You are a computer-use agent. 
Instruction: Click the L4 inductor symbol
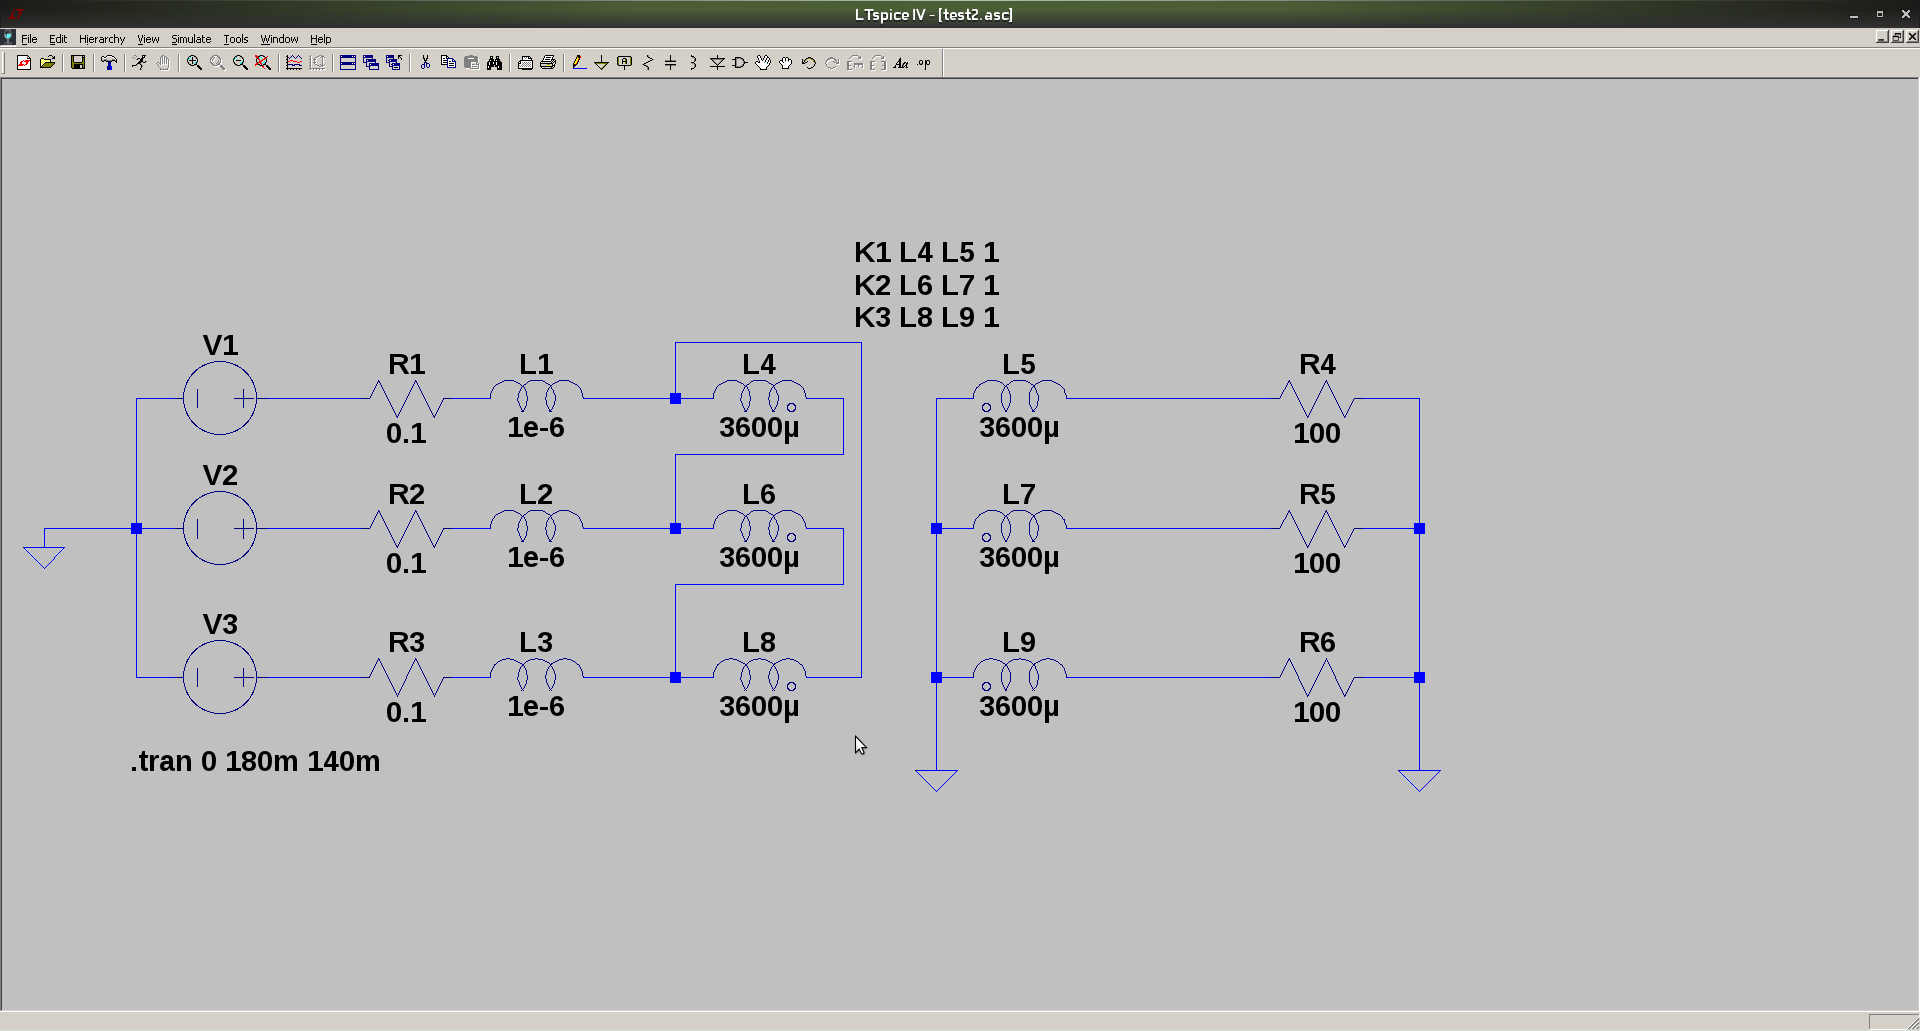(x=760, y=395)
